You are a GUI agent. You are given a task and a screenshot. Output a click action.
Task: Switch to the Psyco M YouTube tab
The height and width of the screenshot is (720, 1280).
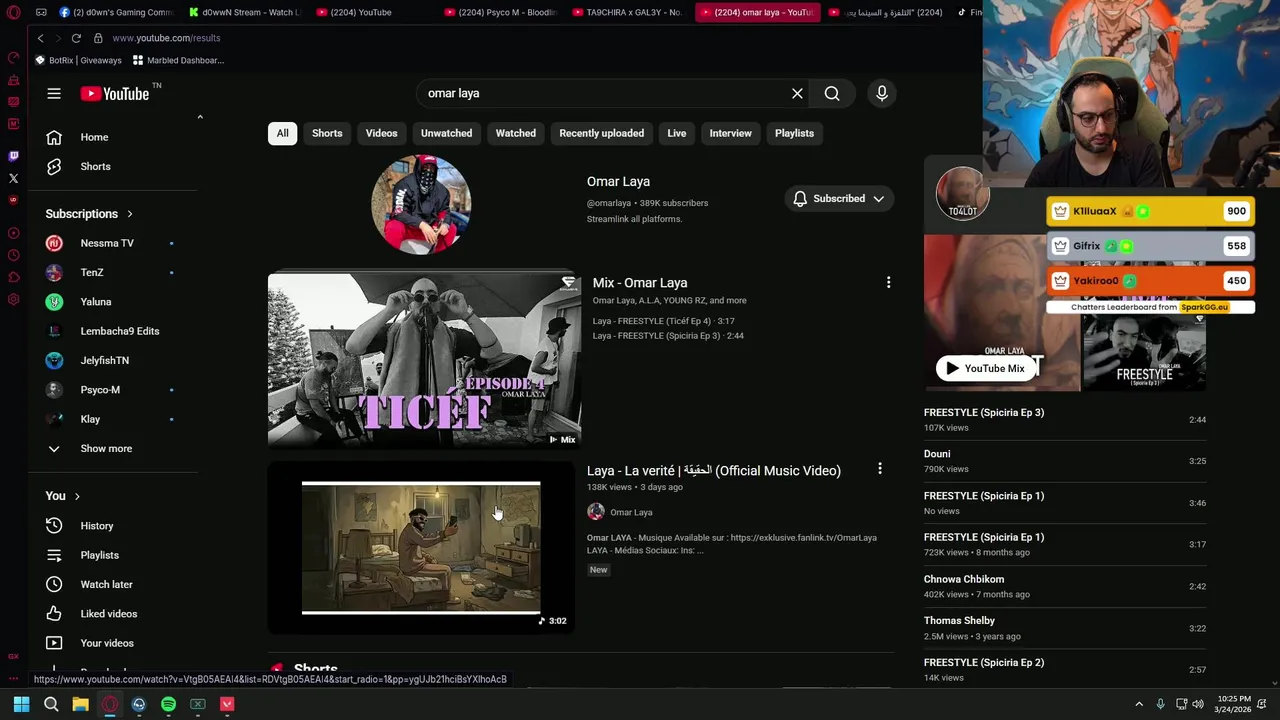pos(500,12)
